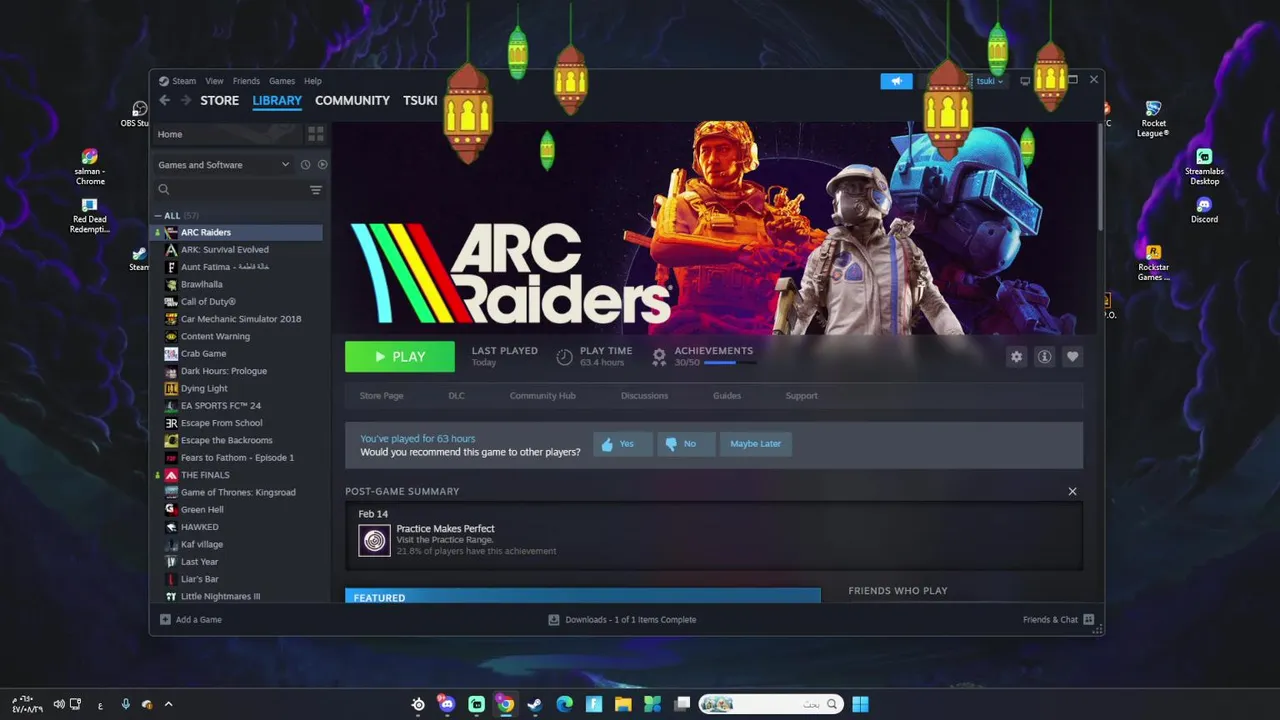Open Steam from the taskbar
1280x720 pixels.
pyautogui.click(x=534, y=704)
